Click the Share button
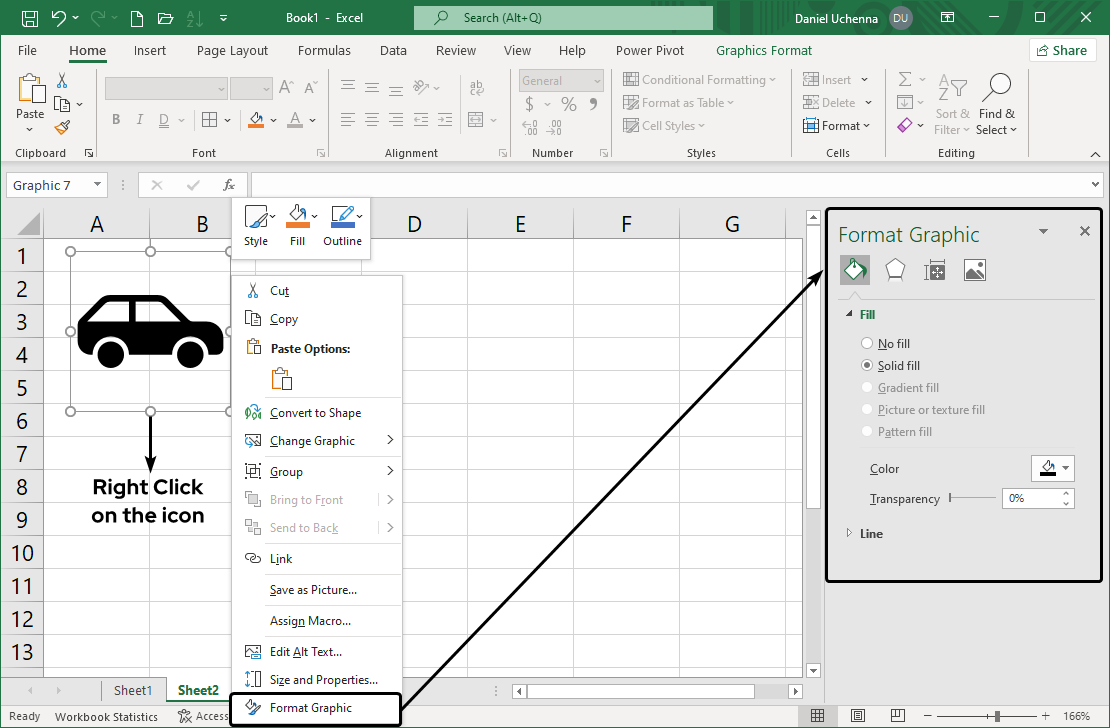 coord(1062,49)
